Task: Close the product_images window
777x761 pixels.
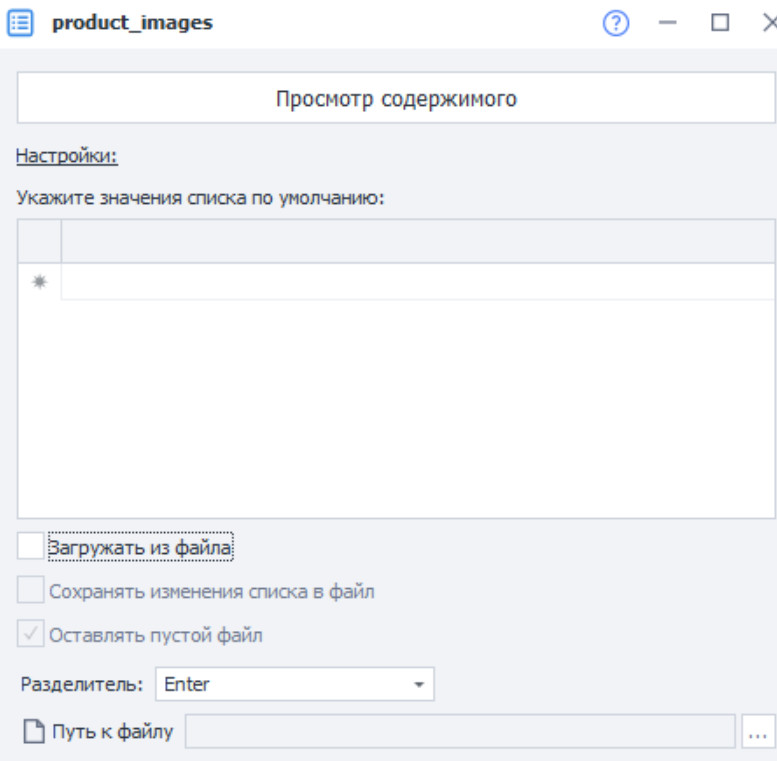Action: click(x=768, y=23)
